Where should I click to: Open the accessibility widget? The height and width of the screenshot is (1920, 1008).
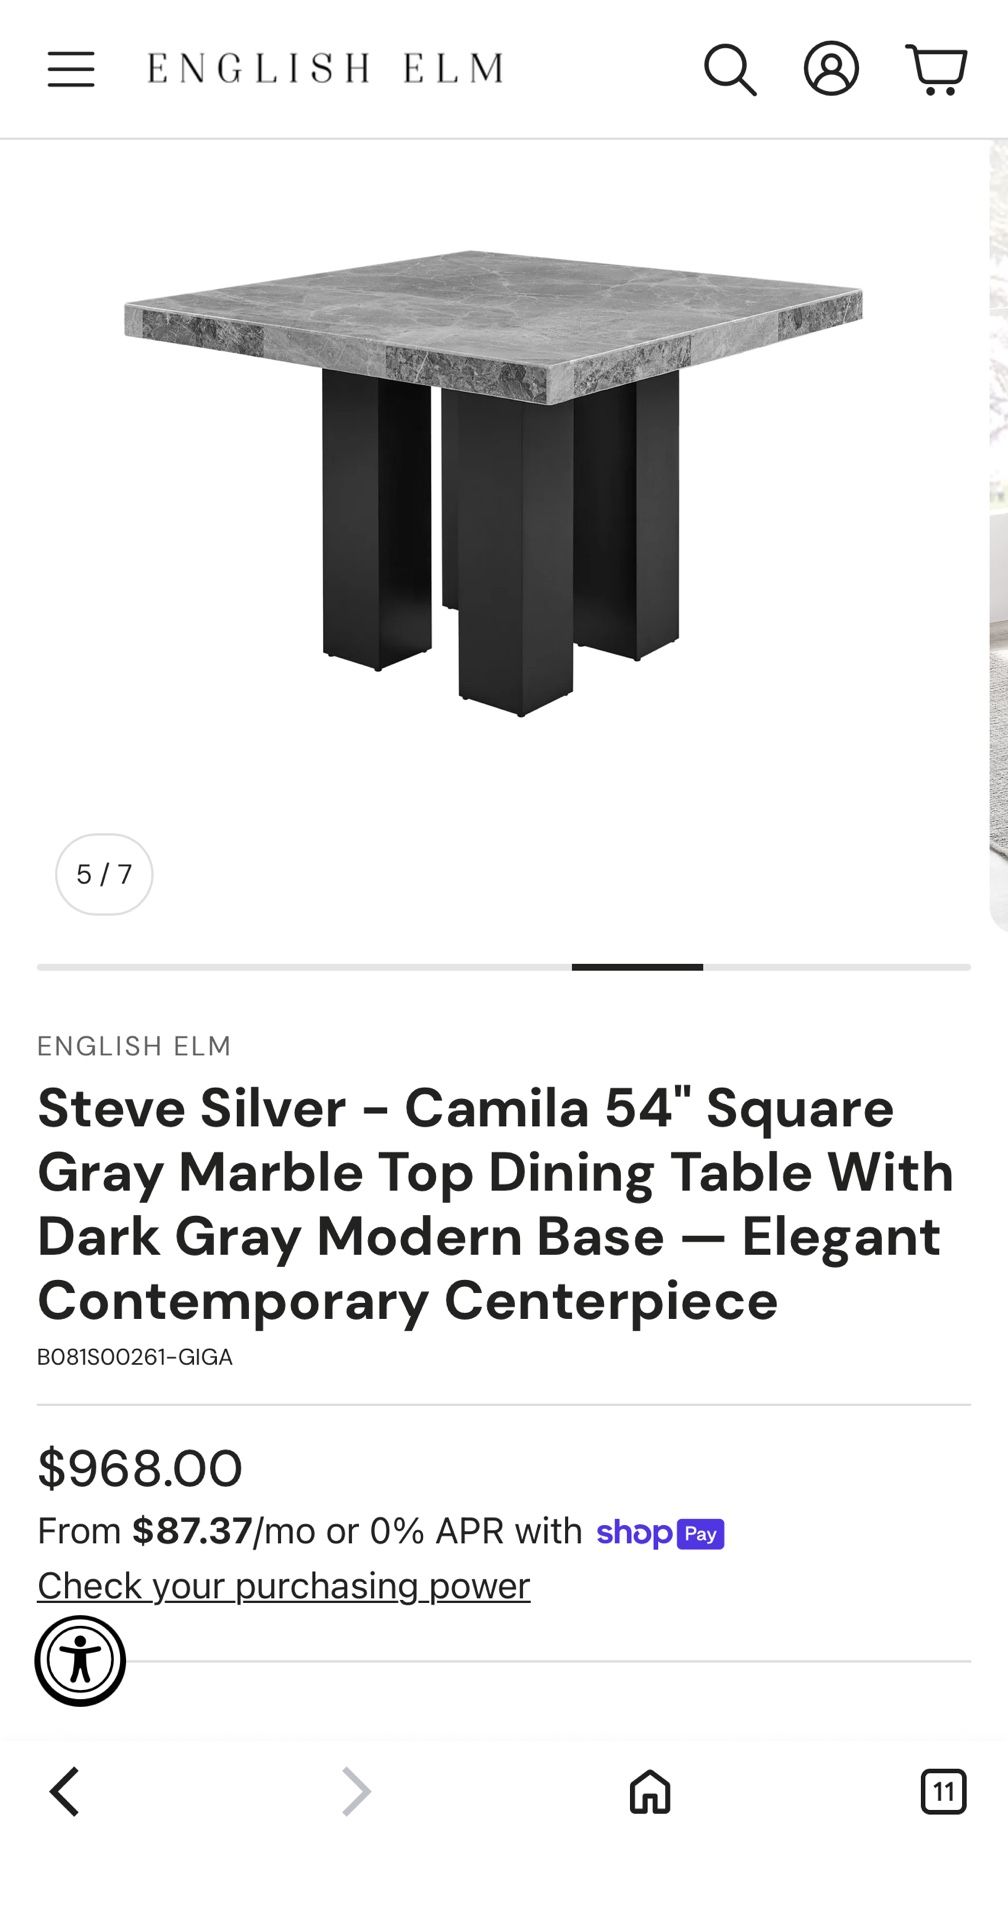pos(80,1660)
